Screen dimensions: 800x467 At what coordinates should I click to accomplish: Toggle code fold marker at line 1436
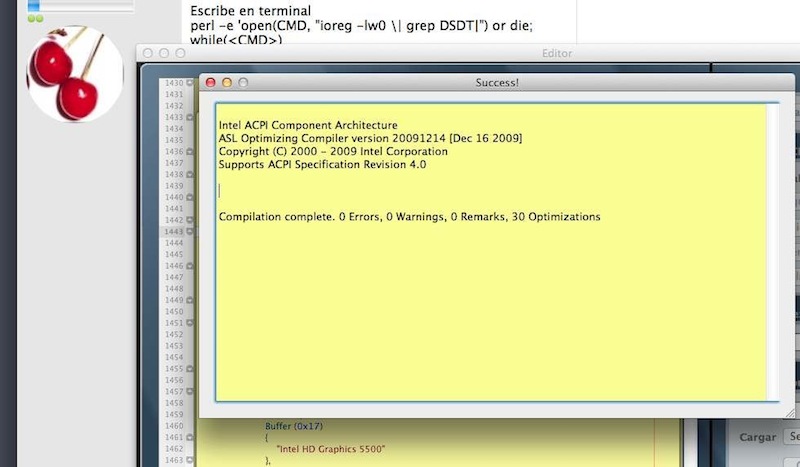(x=189, y=152)
